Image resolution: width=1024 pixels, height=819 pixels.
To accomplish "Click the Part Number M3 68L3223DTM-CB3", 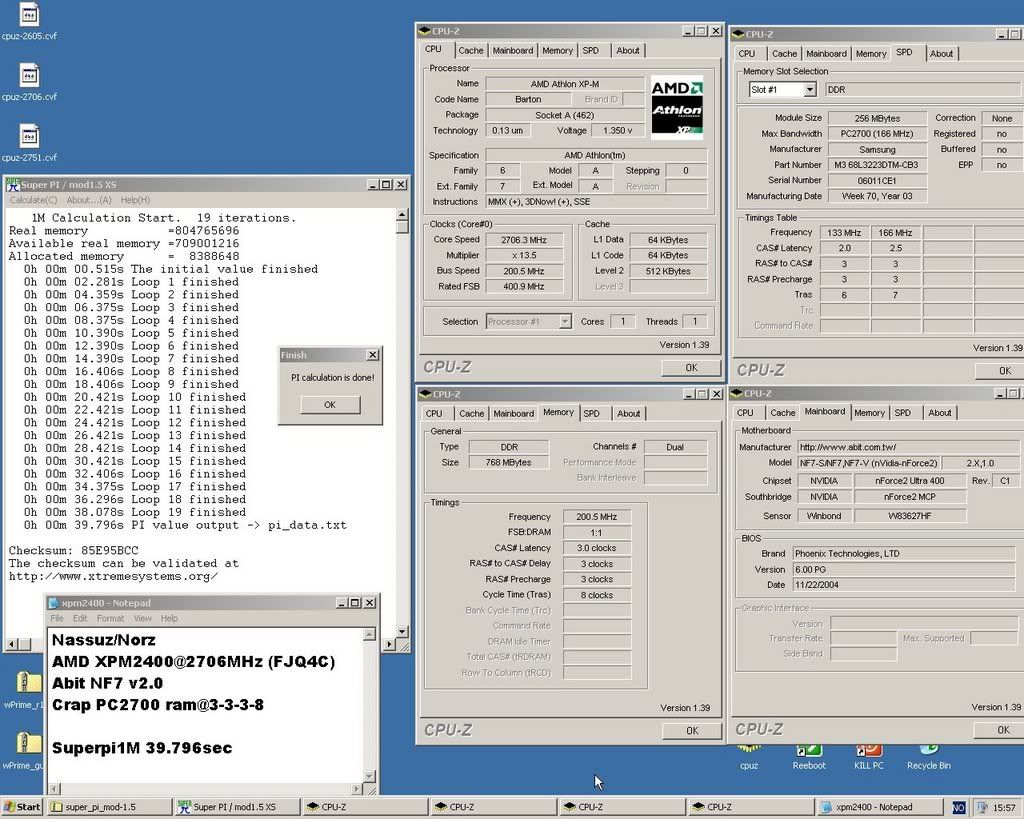I will [876, 165].
